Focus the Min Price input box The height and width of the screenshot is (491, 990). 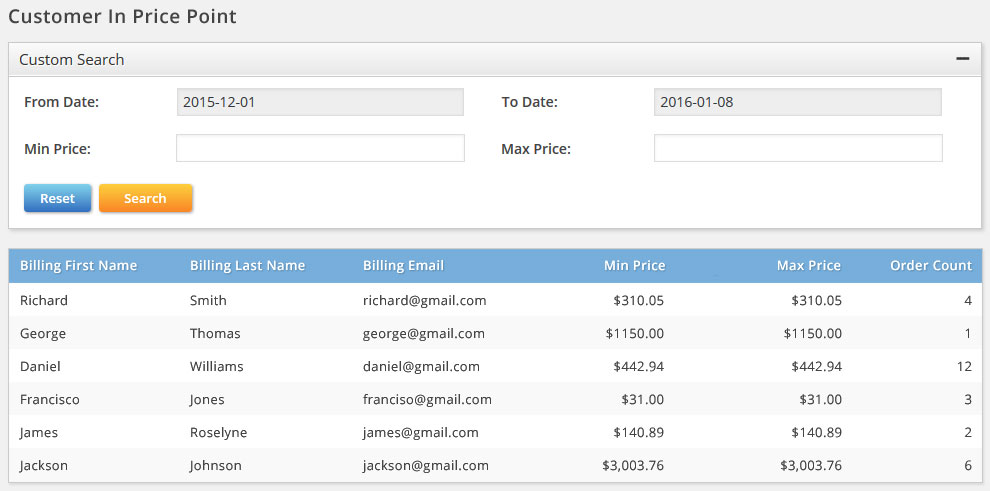[320, 149]
